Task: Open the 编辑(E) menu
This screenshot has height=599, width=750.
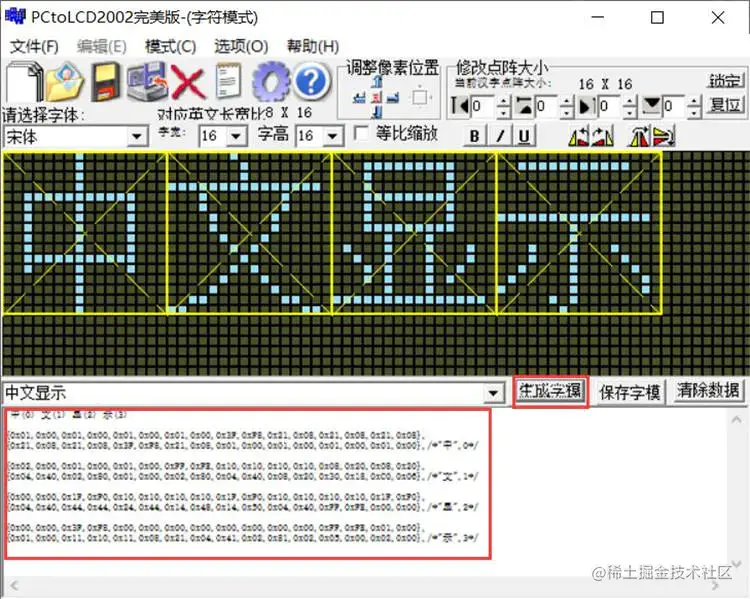Action: [101, 46]
